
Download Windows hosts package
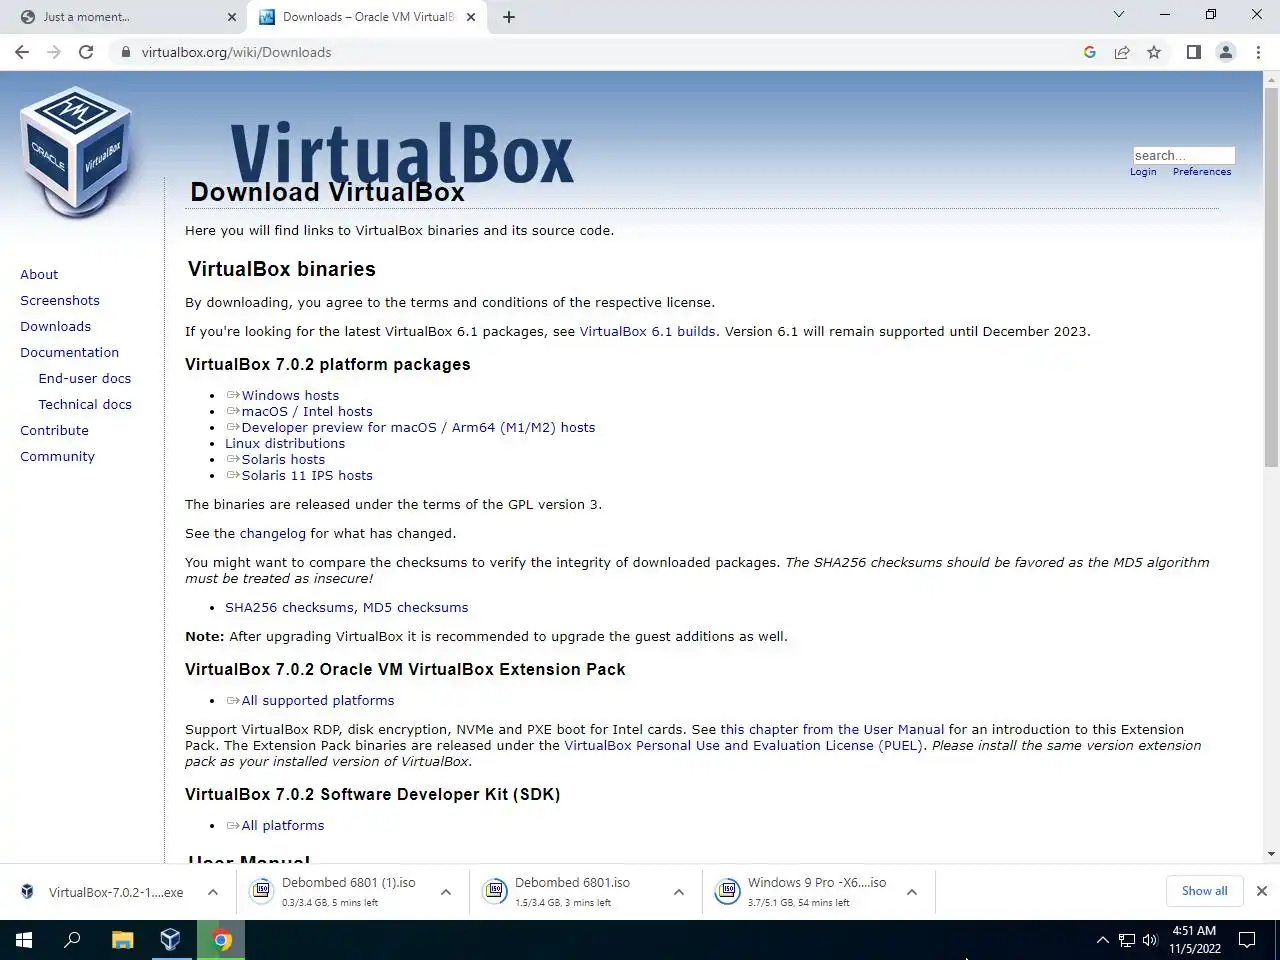pos(290,395)
